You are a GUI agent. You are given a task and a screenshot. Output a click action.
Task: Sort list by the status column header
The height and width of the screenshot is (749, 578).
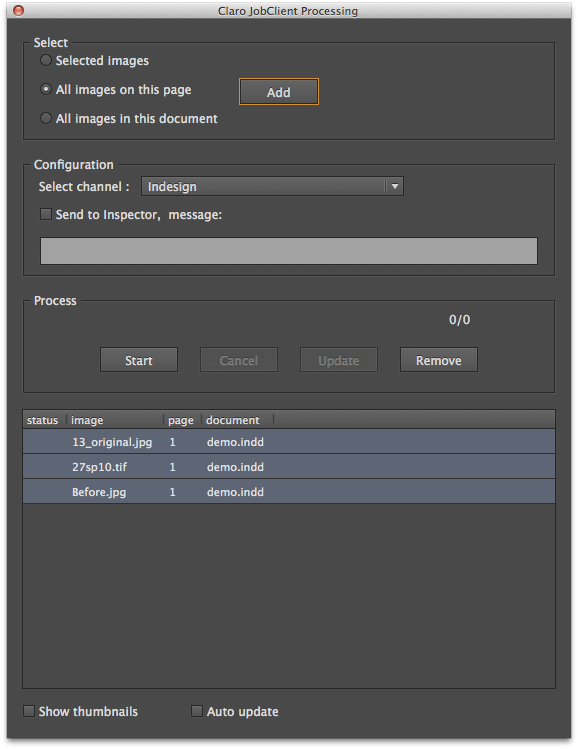coord(44,420)
